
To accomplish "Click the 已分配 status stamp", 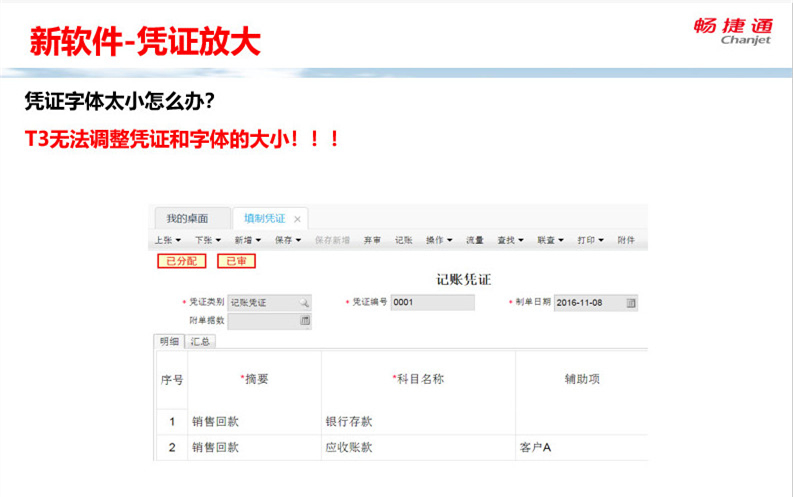I will [x=182, y=261].
